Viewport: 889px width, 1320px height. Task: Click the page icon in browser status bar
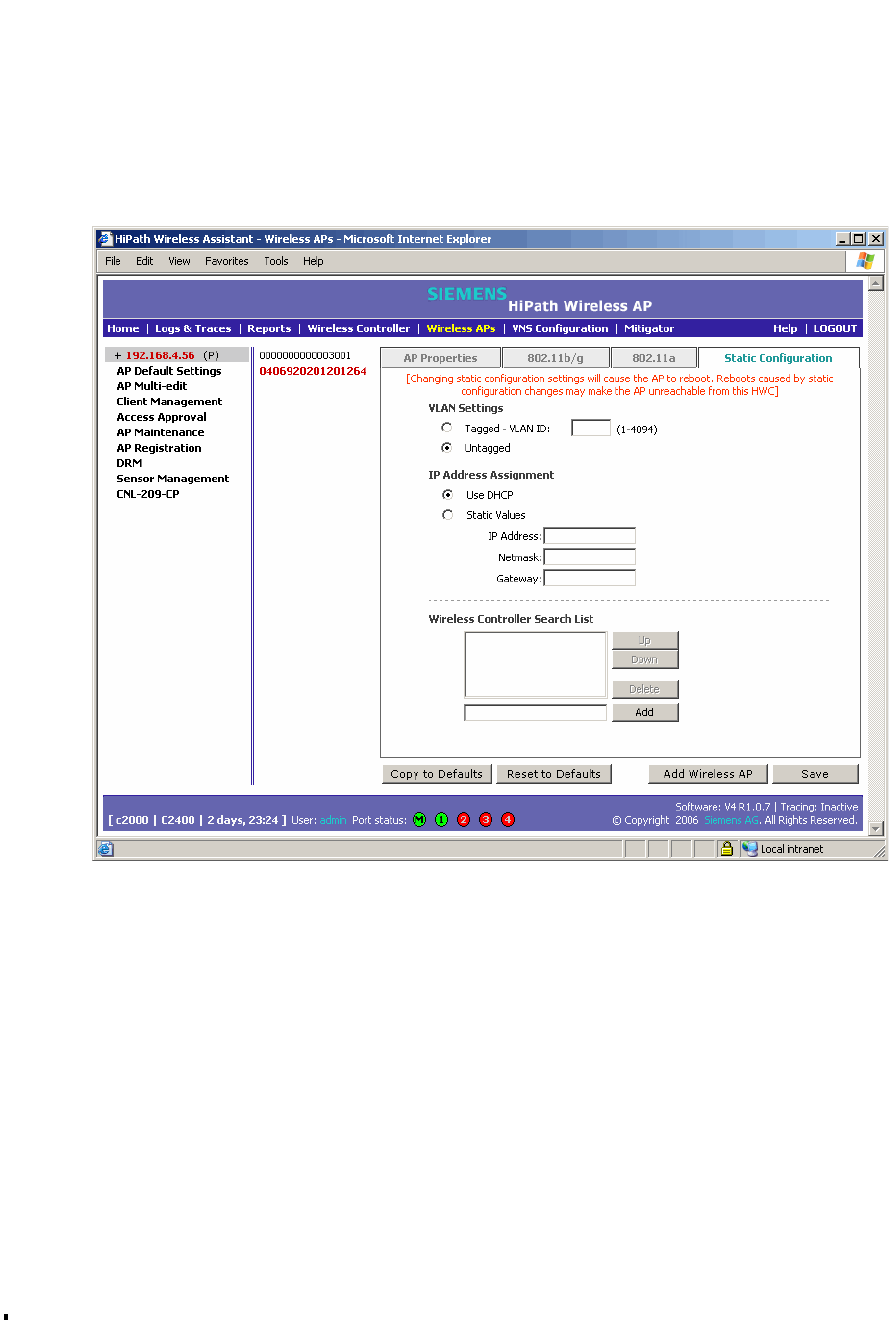click(104, 849)
